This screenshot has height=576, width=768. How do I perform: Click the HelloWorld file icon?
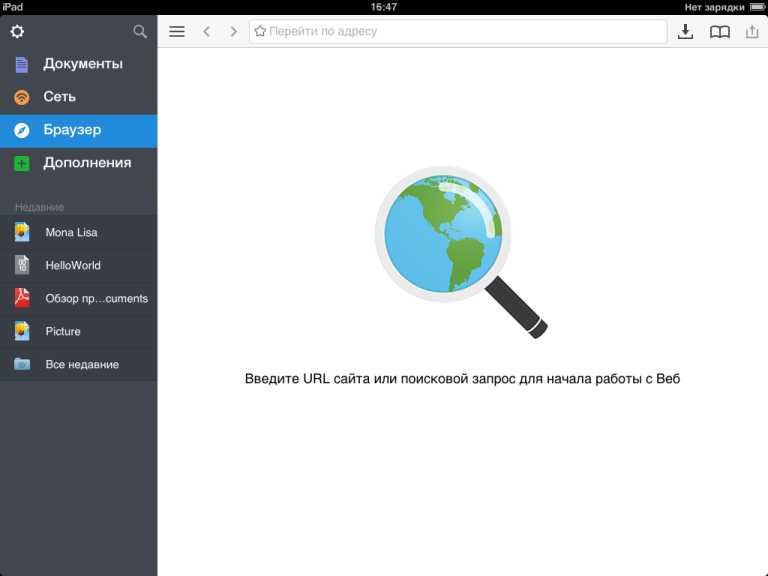point(22,265)
